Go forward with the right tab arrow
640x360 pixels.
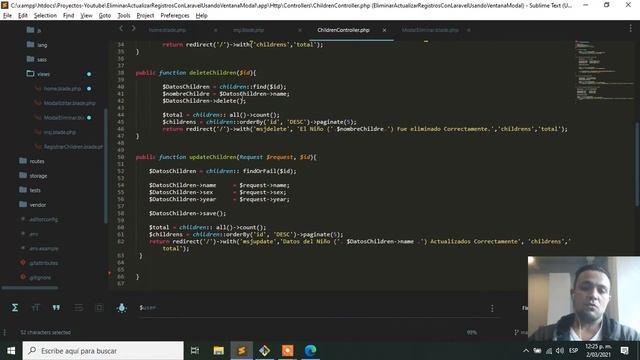click(133, 29)
